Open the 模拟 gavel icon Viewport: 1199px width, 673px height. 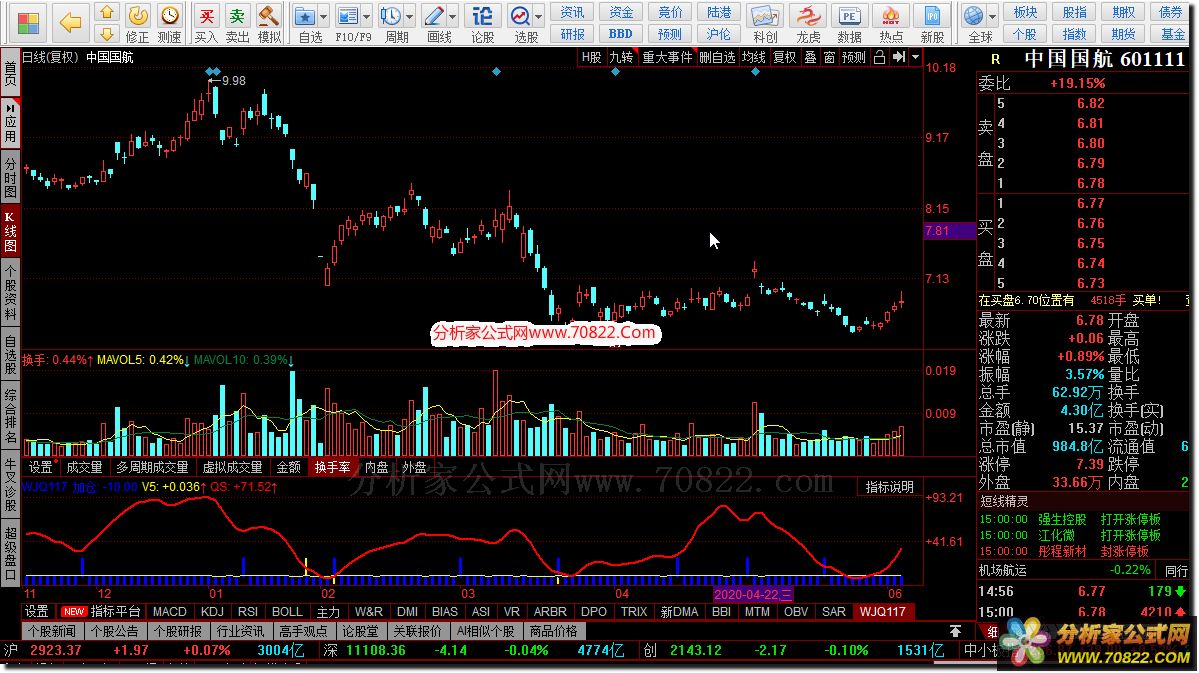tap(268, 15)
